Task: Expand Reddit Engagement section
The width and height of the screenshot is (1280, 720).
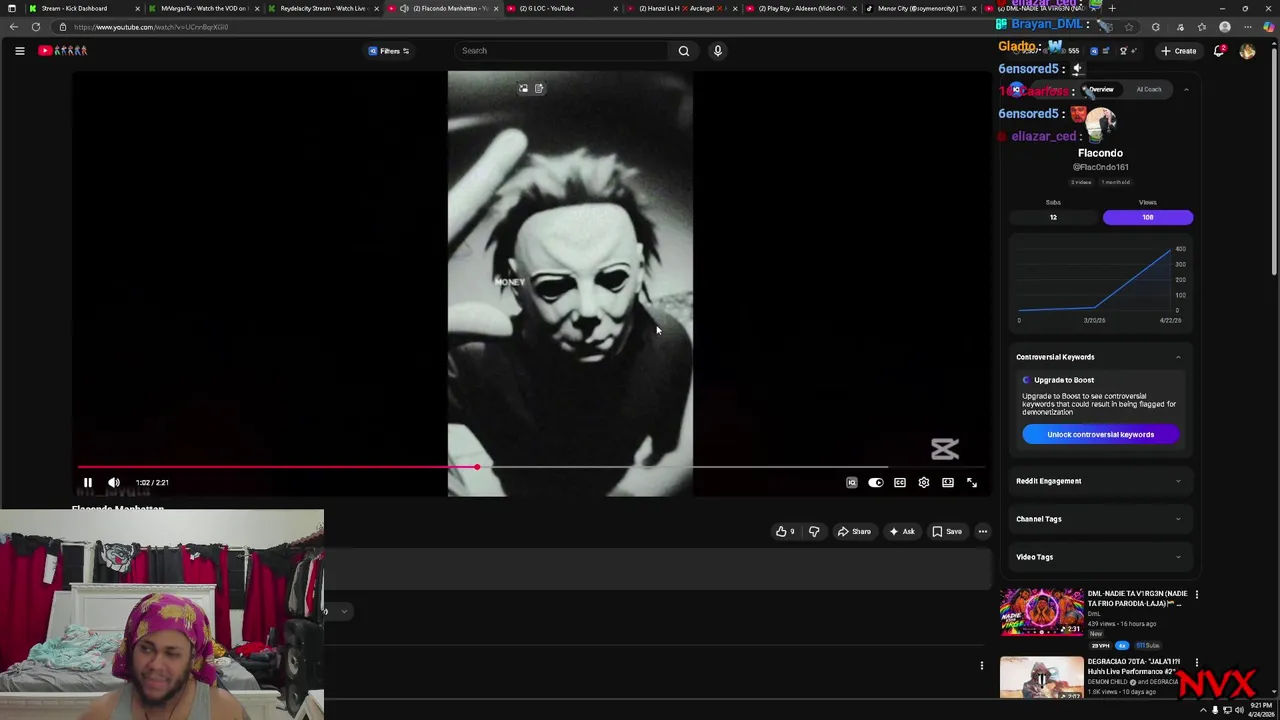Action: tap(1100, 481)
